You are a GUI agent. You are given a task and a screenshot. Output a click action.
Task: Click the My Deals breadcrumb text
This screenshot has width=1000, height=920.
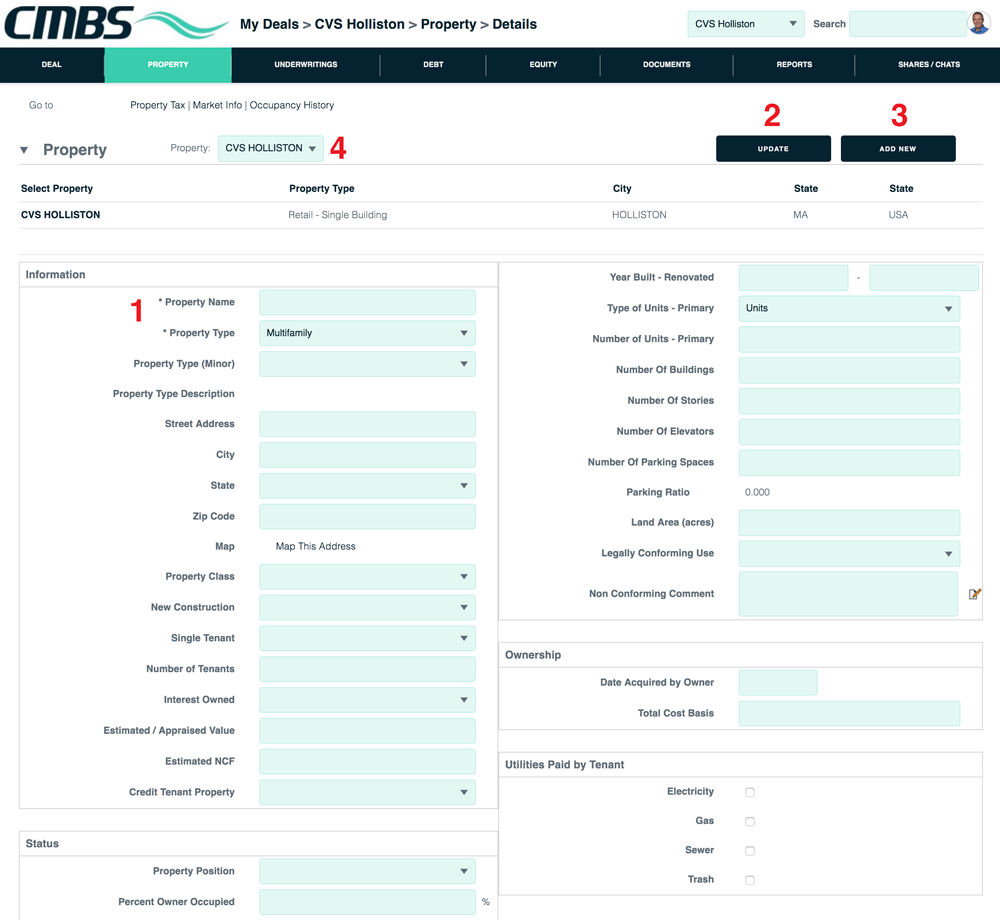[x=269, y=24]
